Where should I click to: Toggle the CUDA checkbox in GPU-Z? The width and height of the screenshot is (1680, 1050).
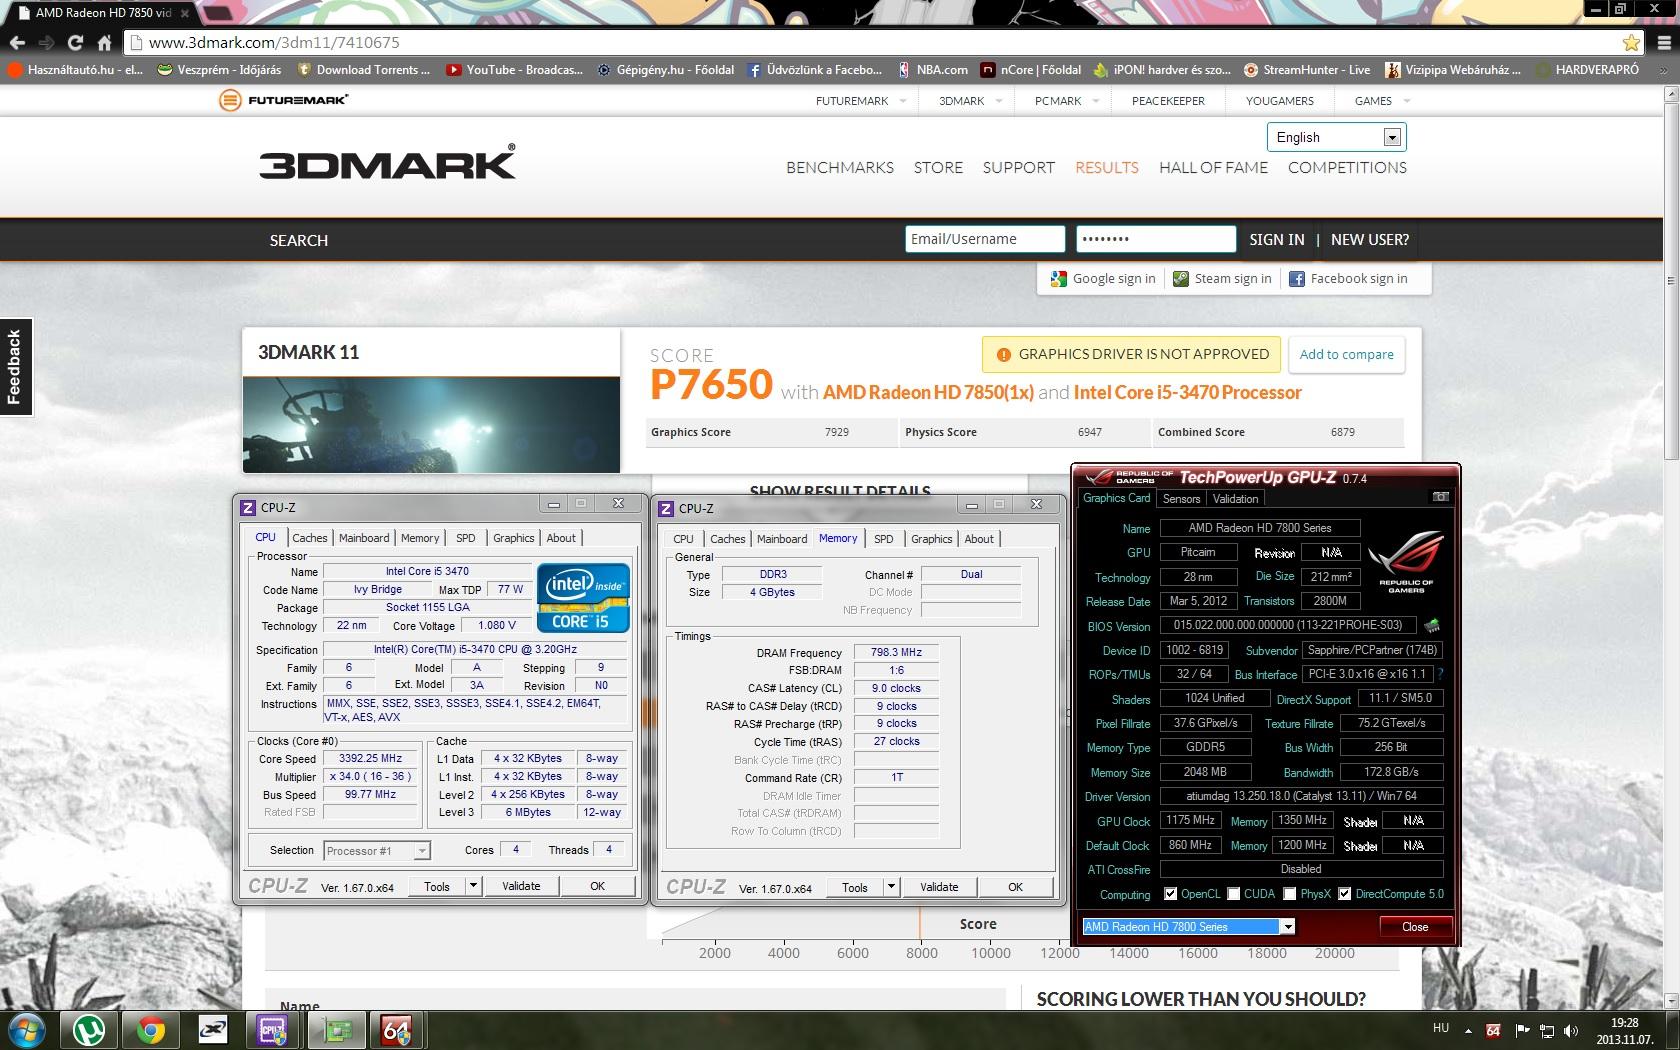tap(1234, 894)
